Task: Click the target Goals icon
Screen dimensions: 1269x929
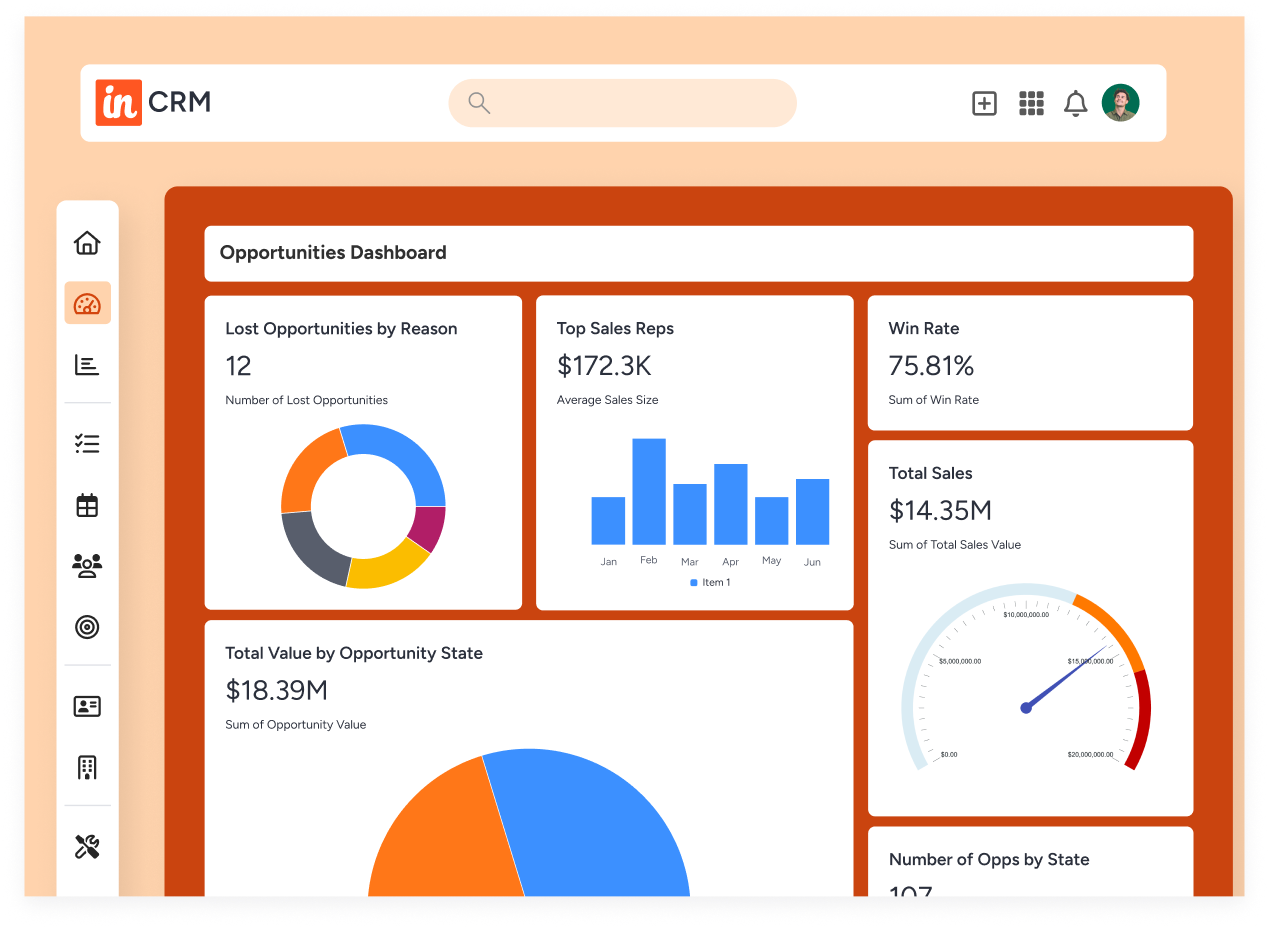Action: click(87, 627)
